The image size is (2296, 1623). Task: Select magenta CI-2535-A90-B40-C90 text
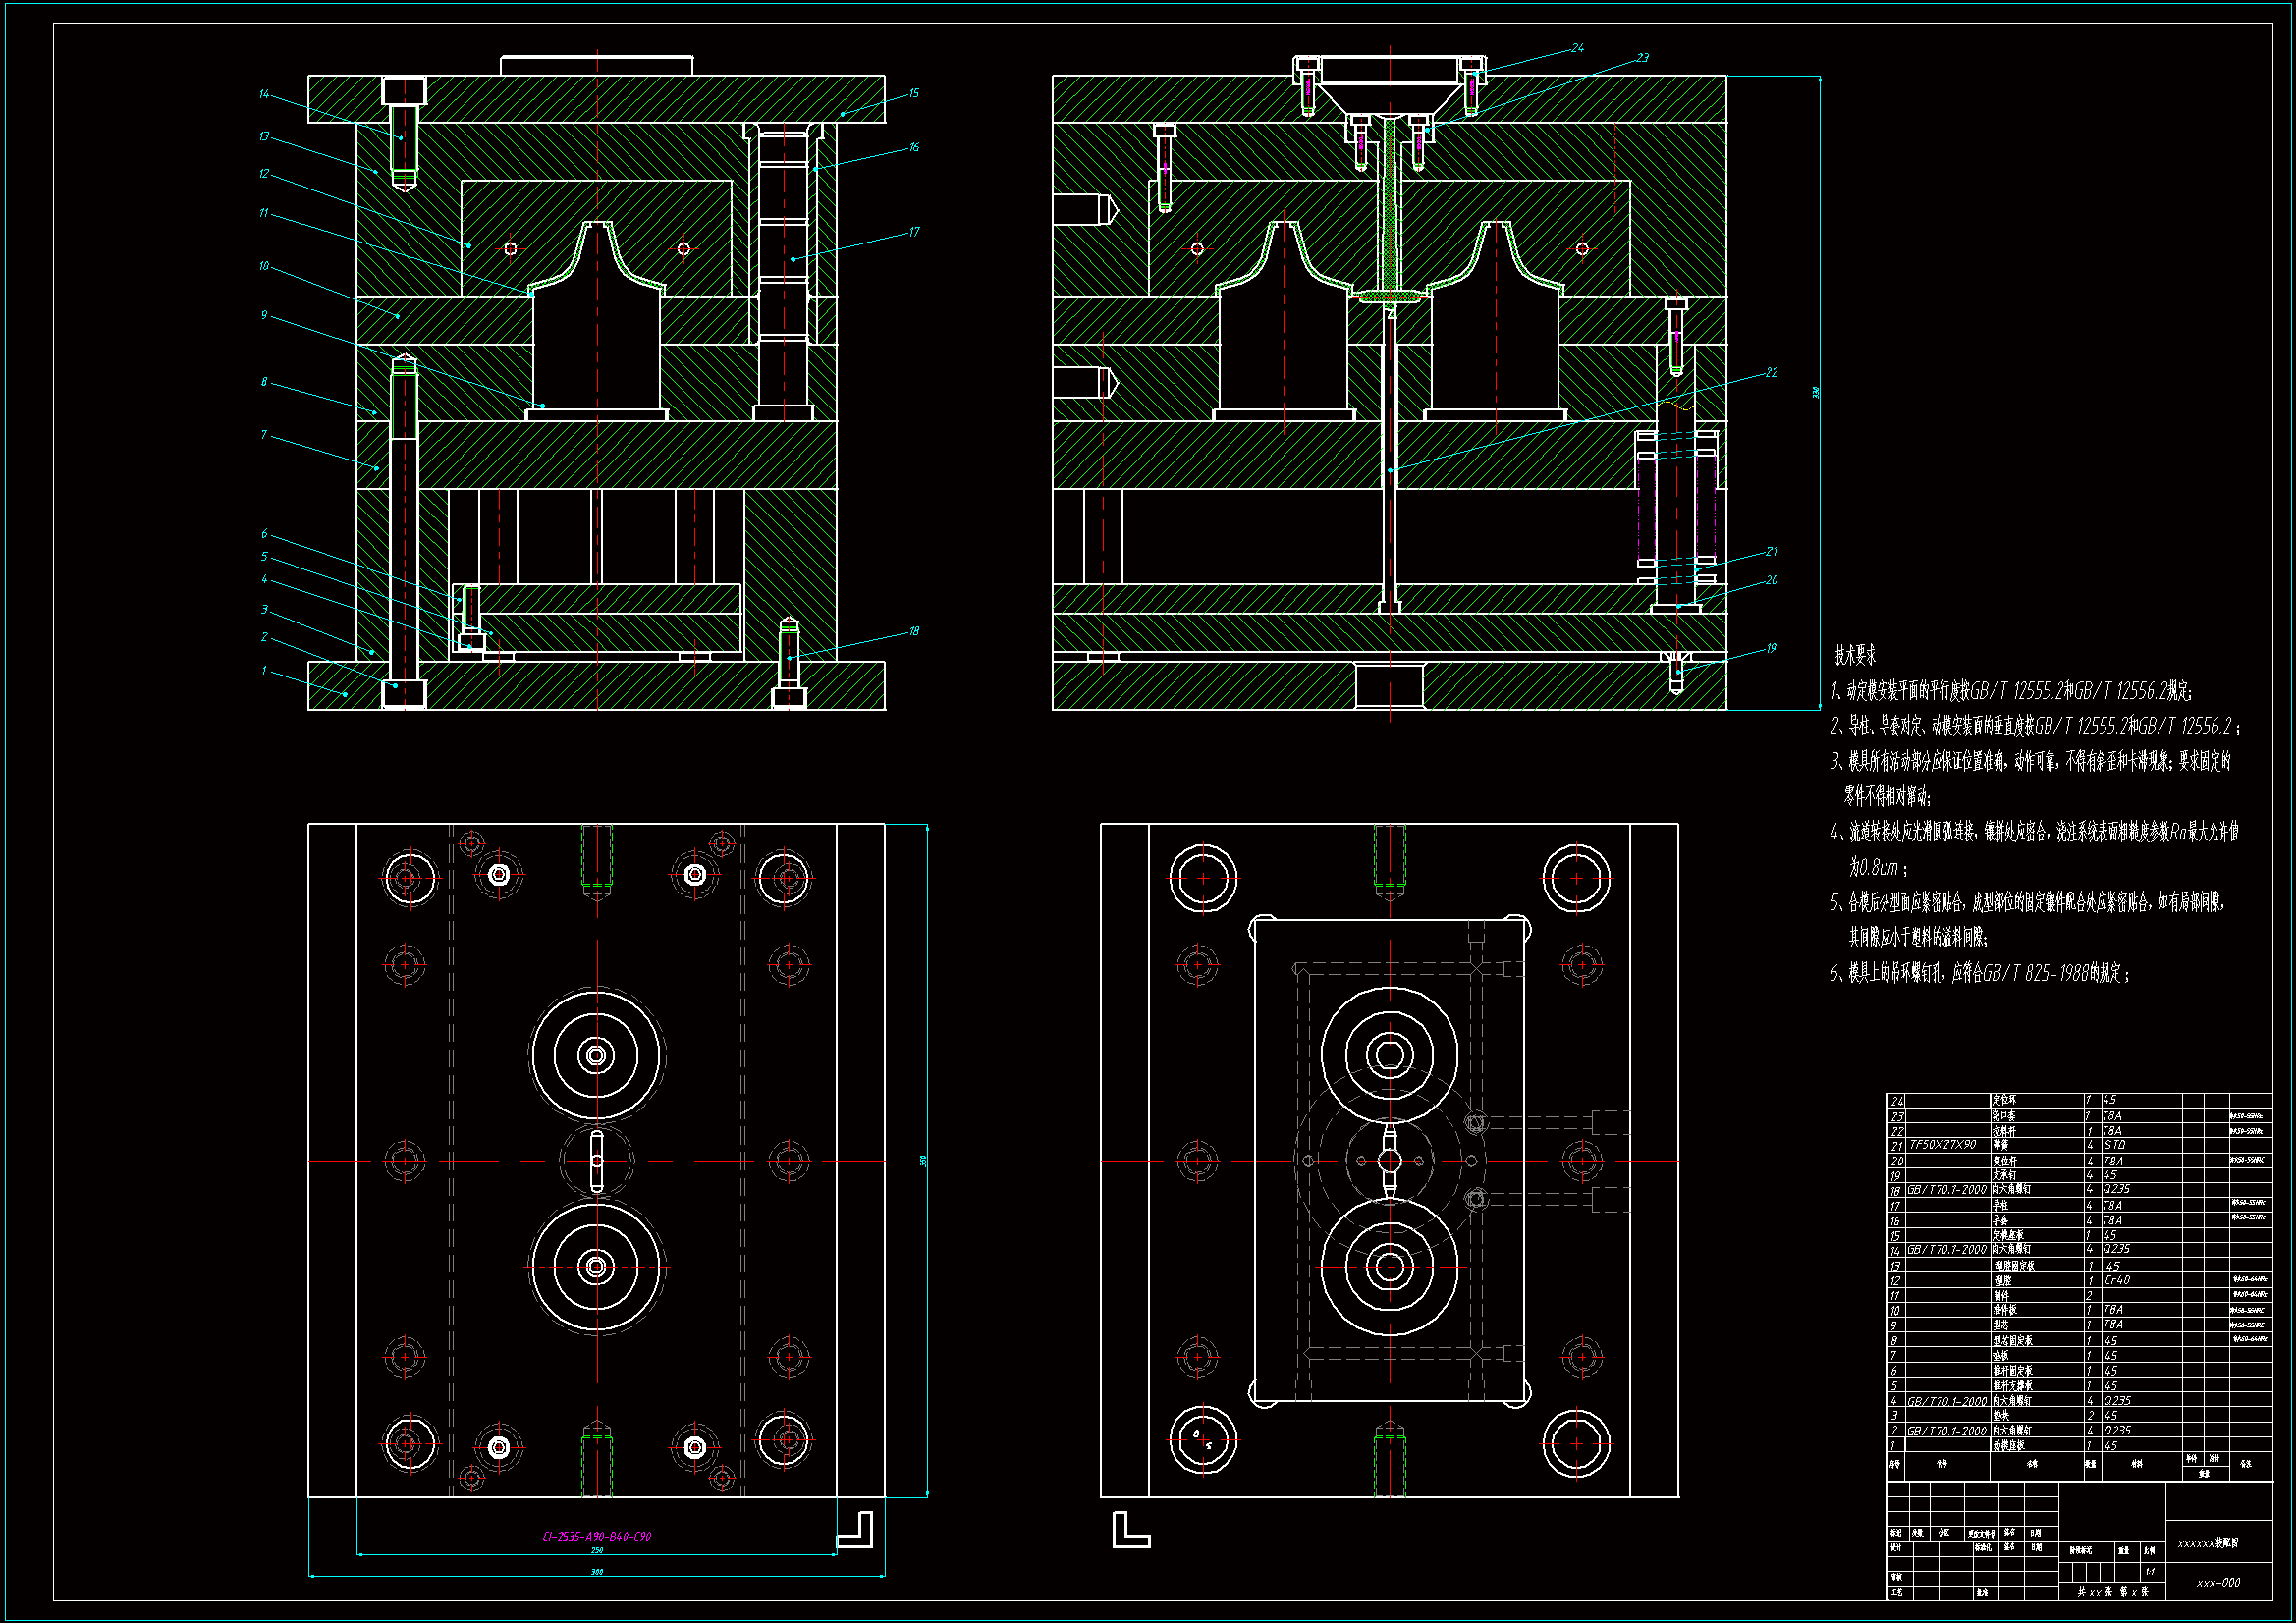pyautogui.click(x=597, y=1537)
